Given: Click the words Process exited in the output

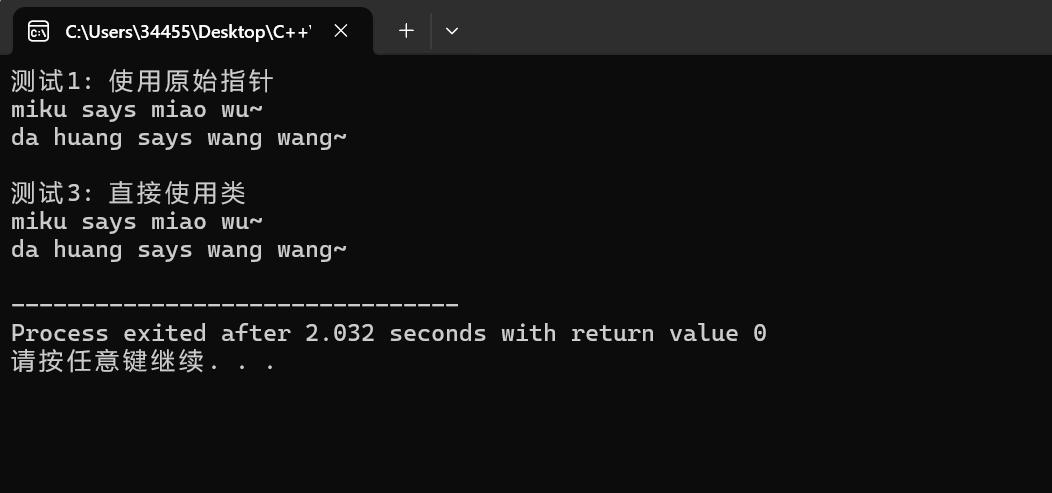Looking at the screenshot, I should click(109, 333).
